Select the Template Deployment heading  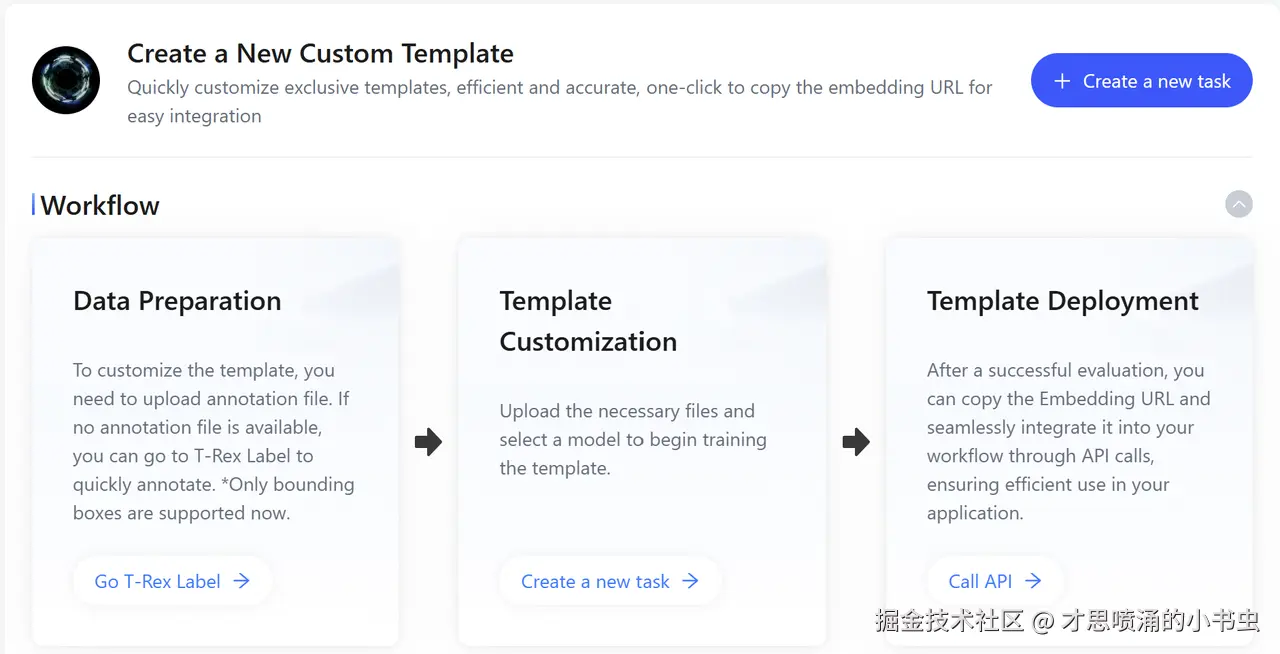tap(1063, 301)
